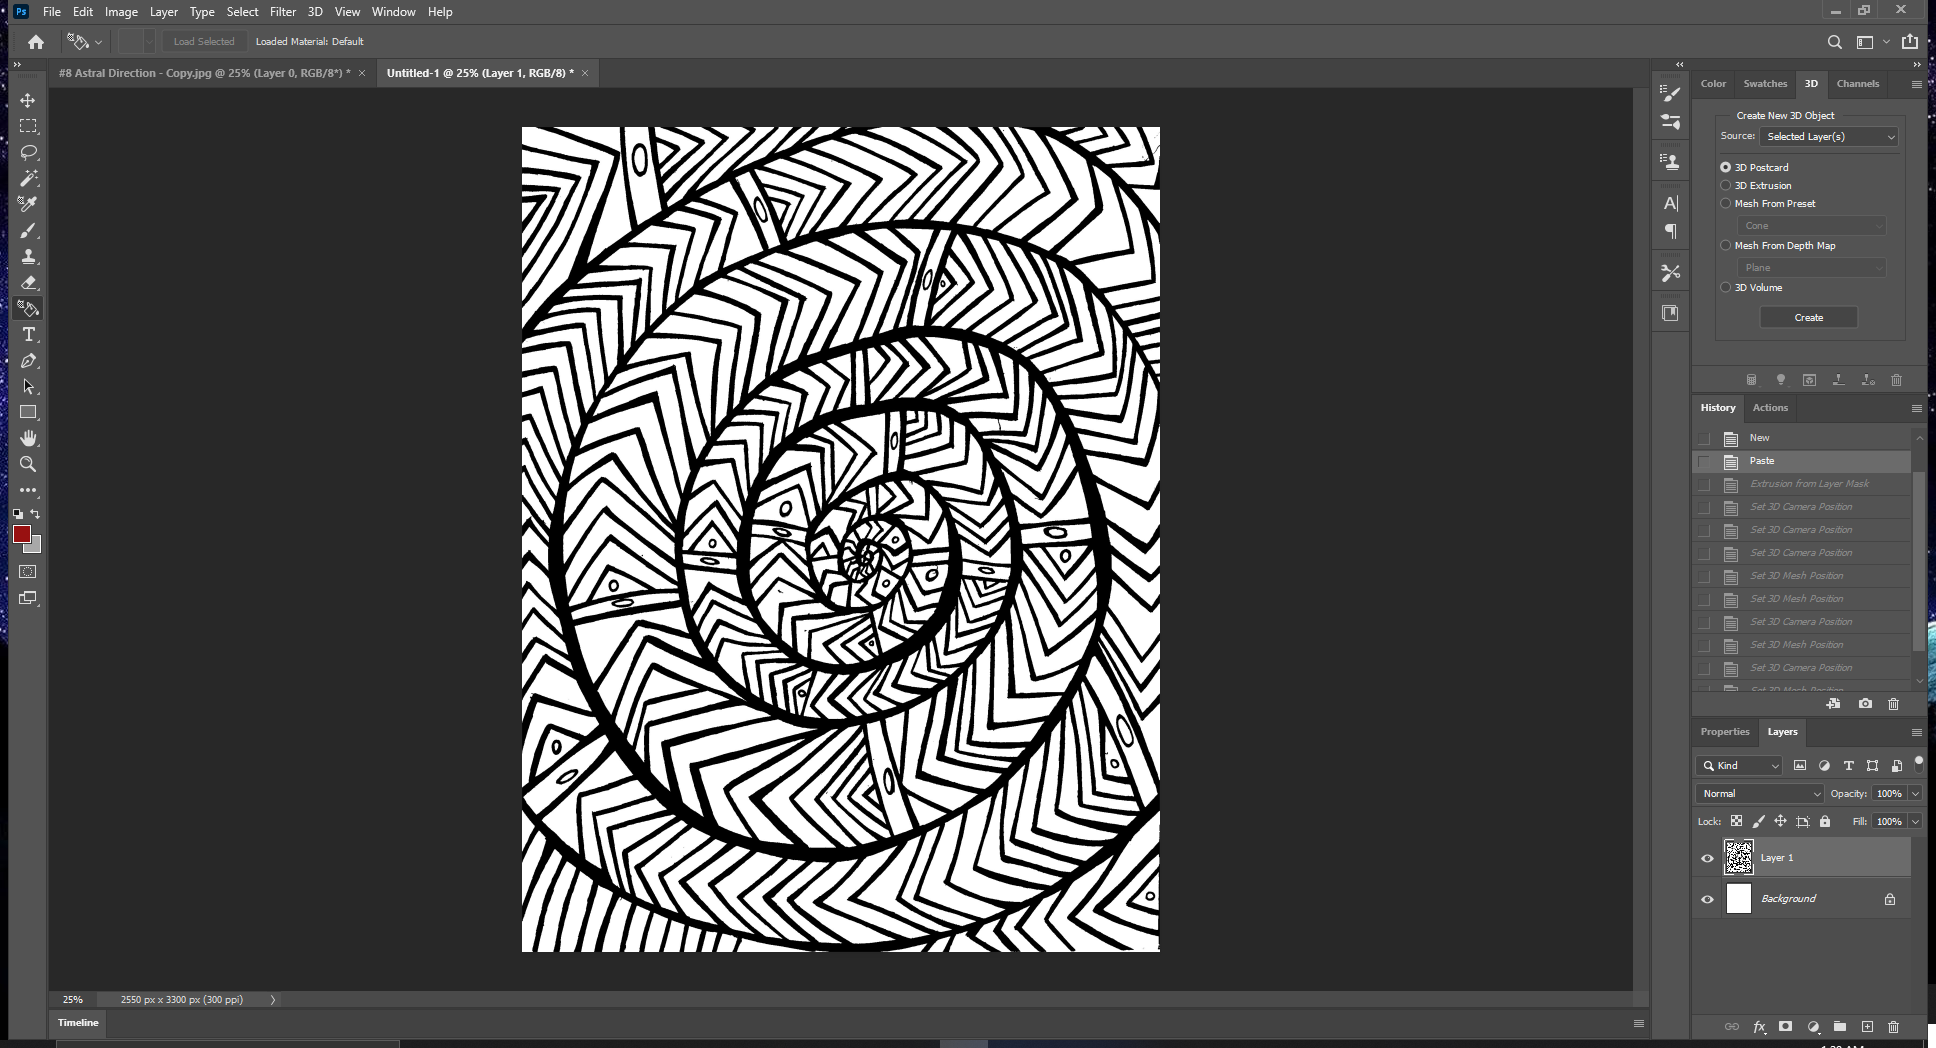The height and width of the screenshot is (1048, 1936).
Task: Select the Rectangle shape tool
Action: coord(28,412)
